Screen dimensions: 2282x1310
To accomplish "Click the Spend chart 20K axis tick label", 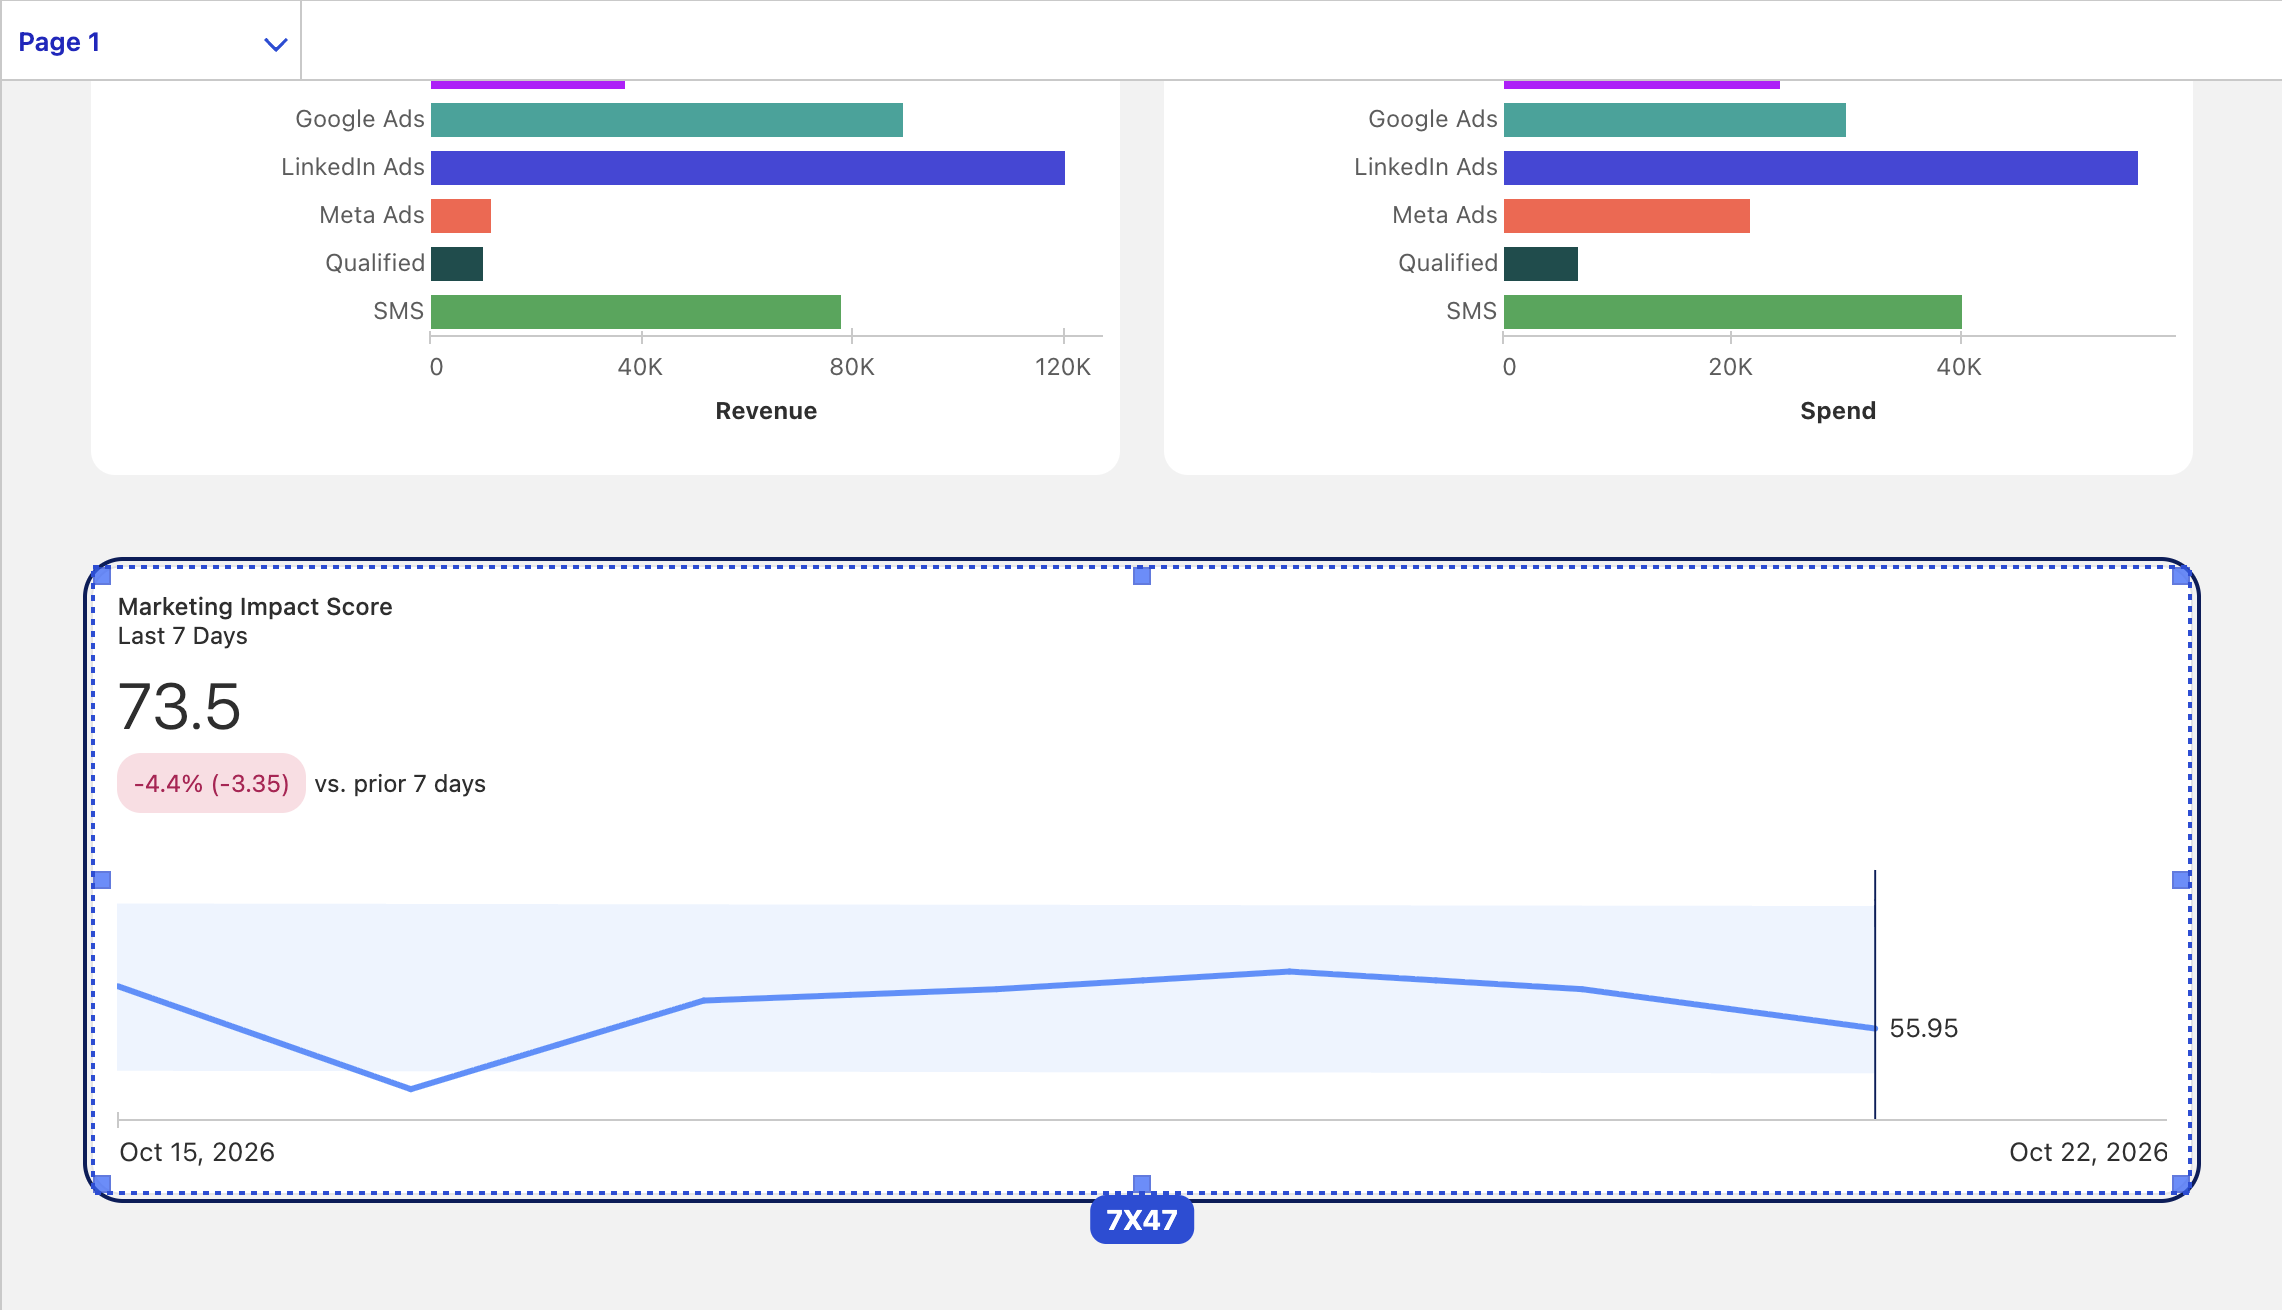I will [x=1731, y=367].
